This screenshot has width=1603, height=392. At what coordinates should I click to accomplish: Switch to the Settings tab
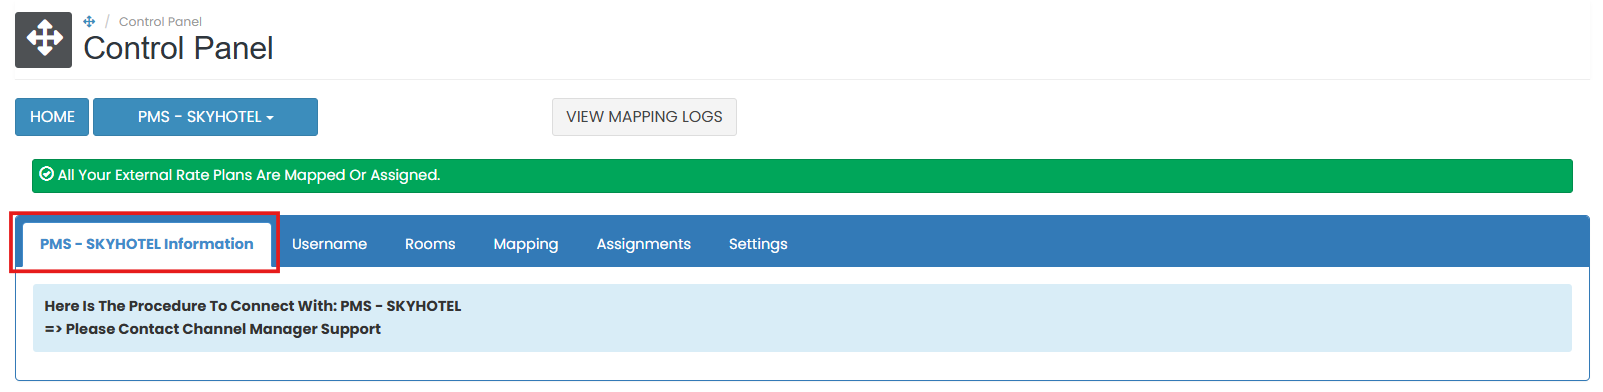click(758, 244)
